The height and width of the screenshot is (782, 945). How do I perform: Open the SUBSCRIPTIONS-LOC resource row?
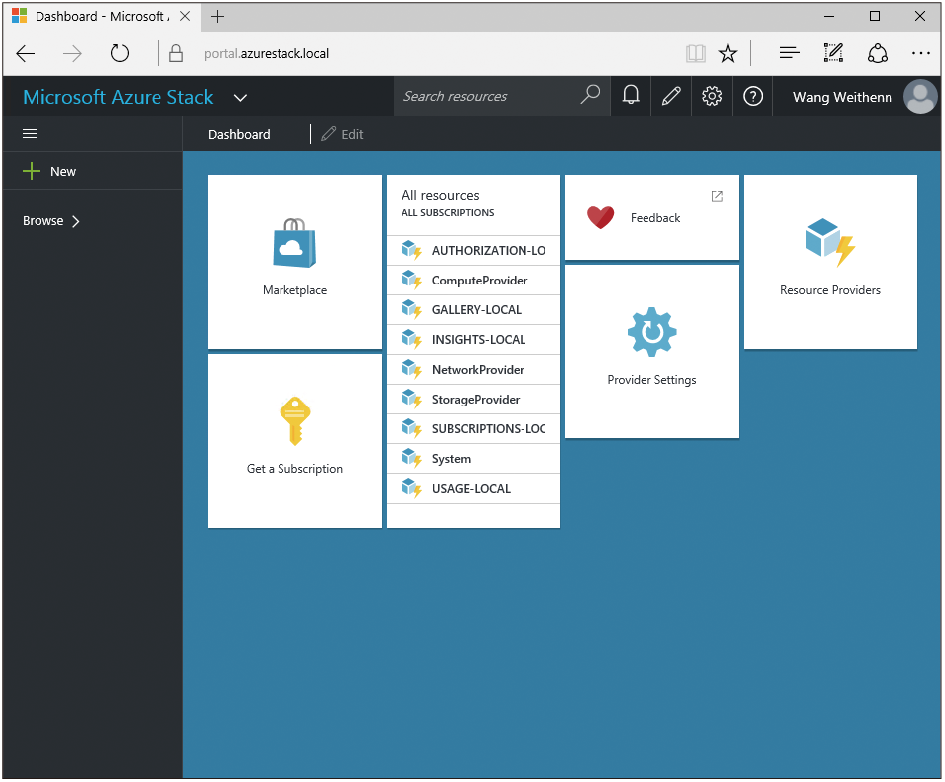(473, 429)
